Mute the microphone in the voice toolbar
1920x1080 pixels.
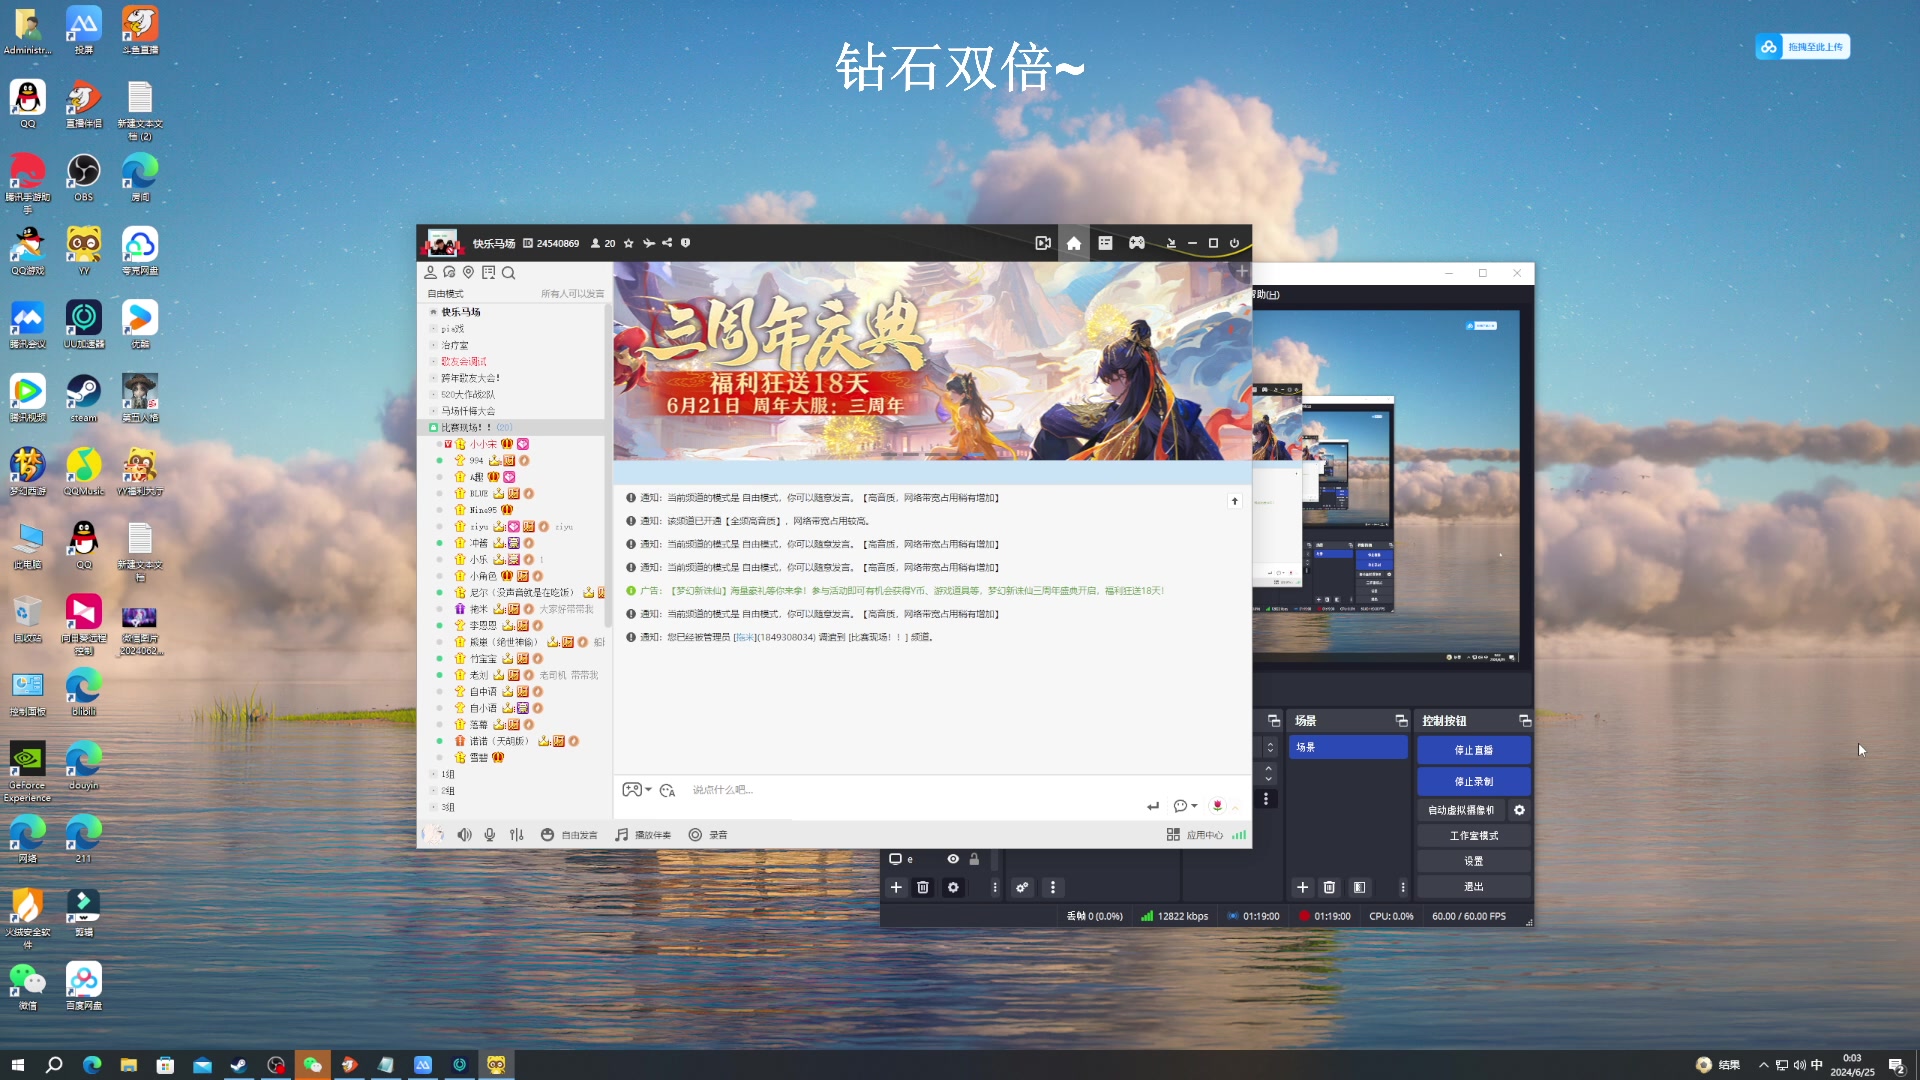(x=489, y=834)
